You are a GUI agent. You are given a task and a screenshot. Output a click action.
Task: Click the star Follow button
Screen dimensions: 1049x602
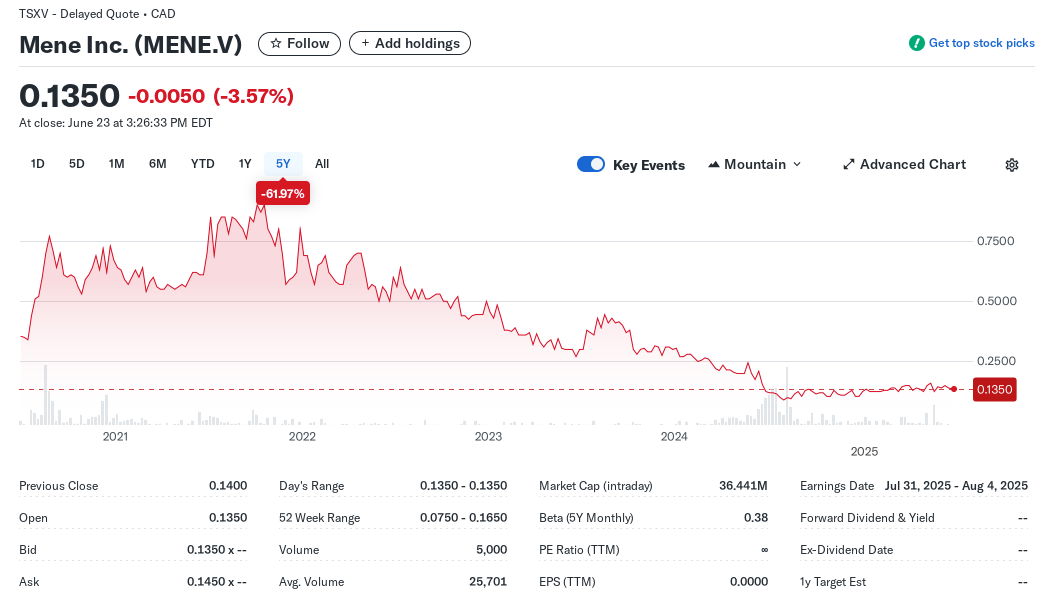point(299,43)
